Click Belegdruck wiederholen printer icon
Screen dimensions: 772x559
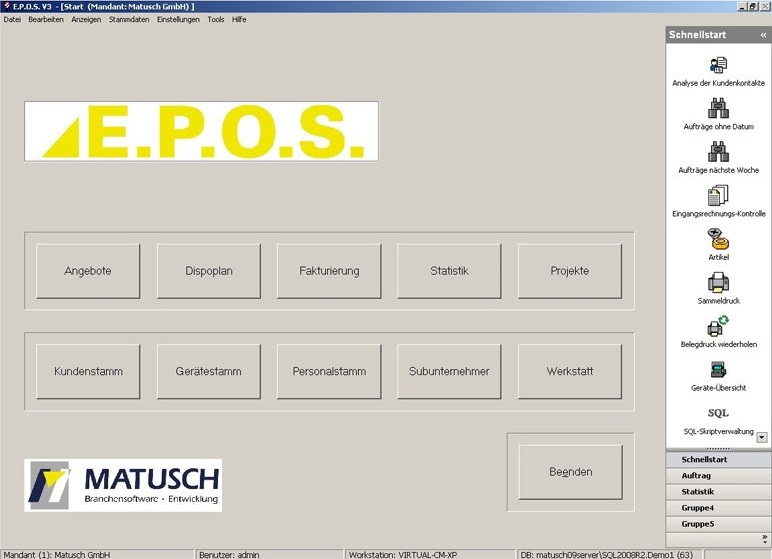(x=718, y=326)
